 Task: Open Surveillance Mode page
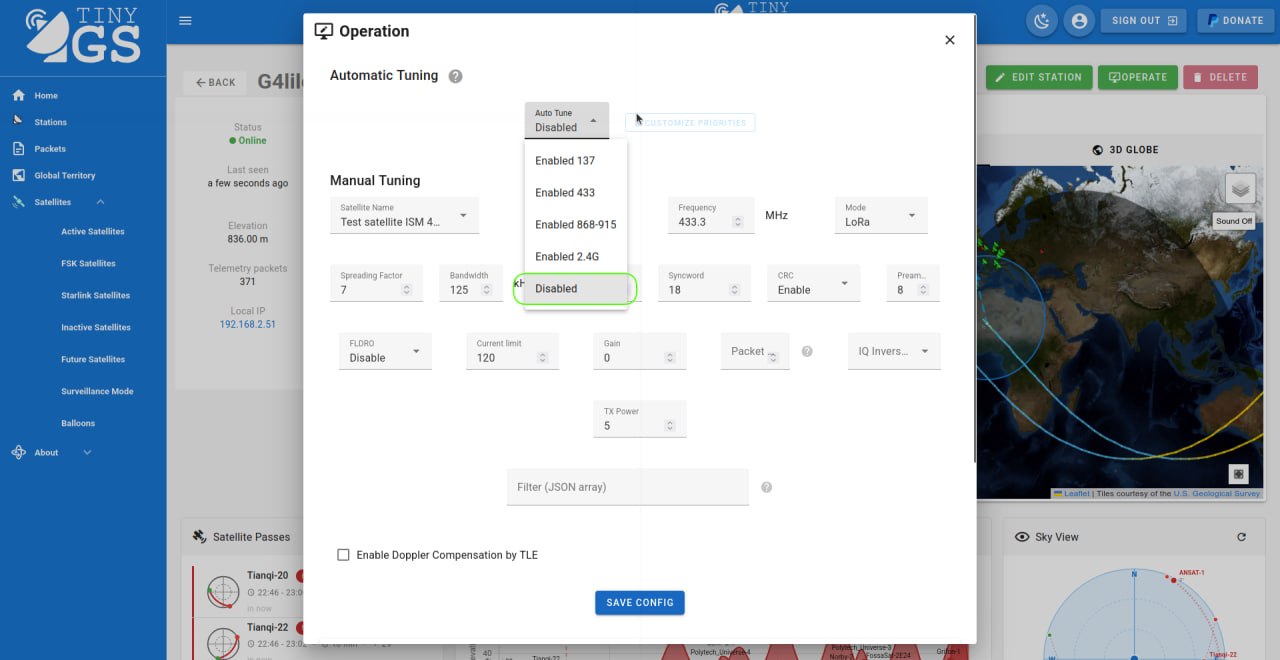tap(97, 392)
